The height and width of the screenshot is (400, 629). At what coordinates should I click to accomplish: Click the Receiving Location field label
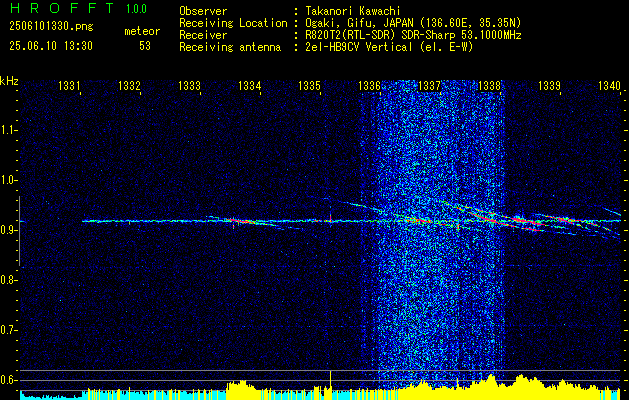(x=233, y=23)
